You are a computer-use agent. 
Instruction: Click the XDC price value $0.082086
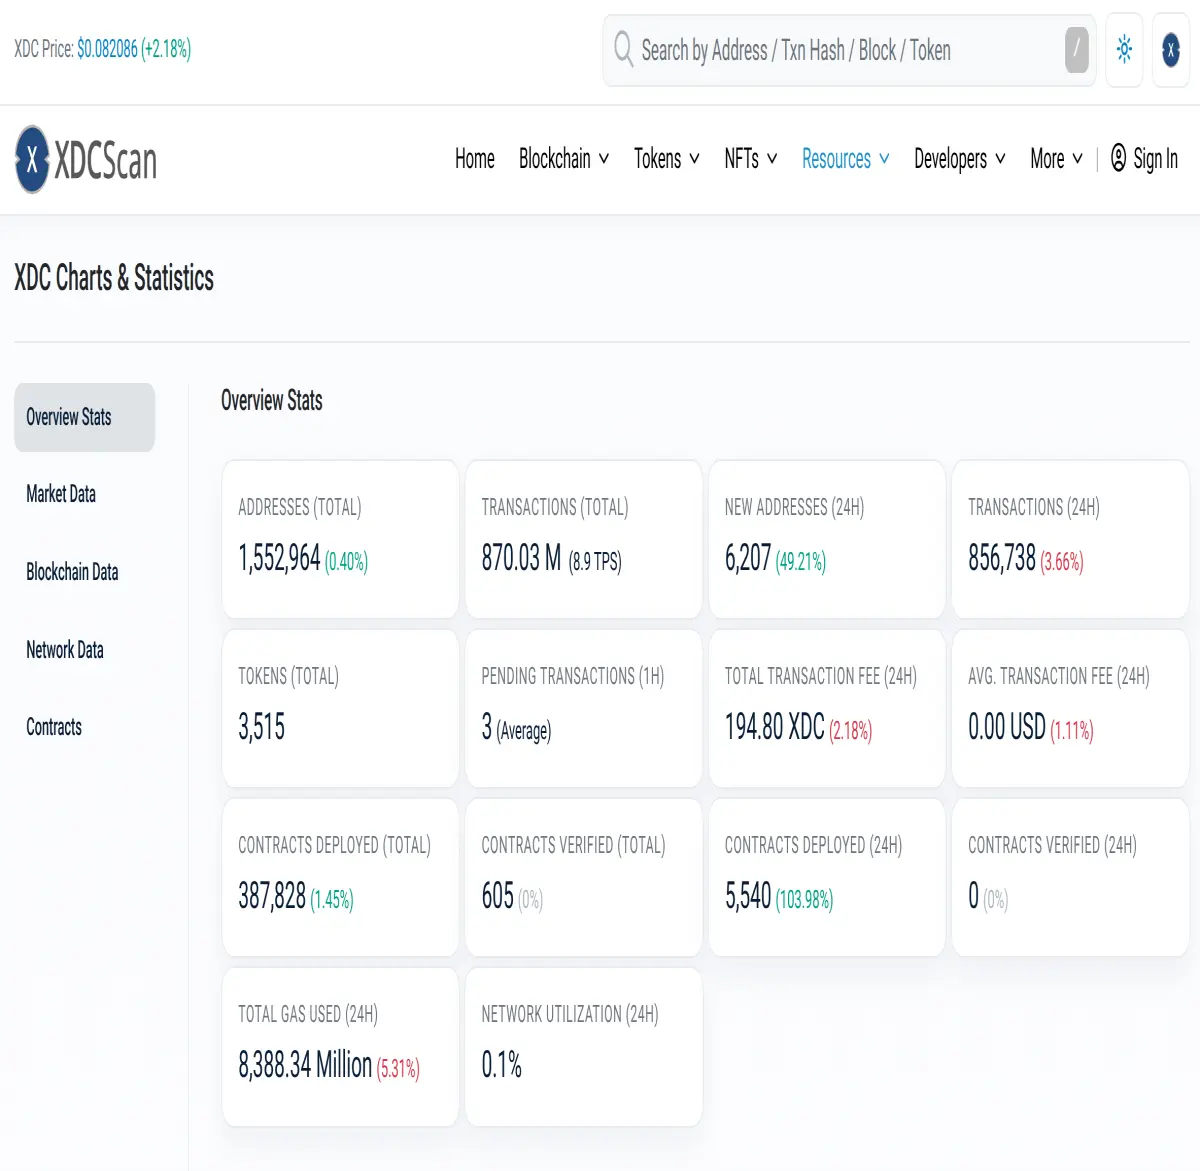pyautogui.click(x=107, y=49)
